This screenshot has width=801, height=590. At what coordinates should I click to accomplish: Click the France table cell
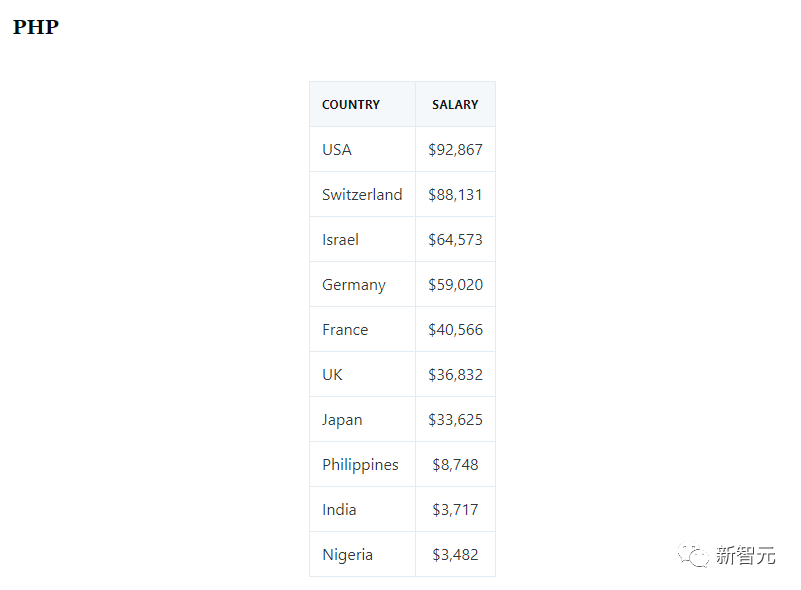pos(345,330)
